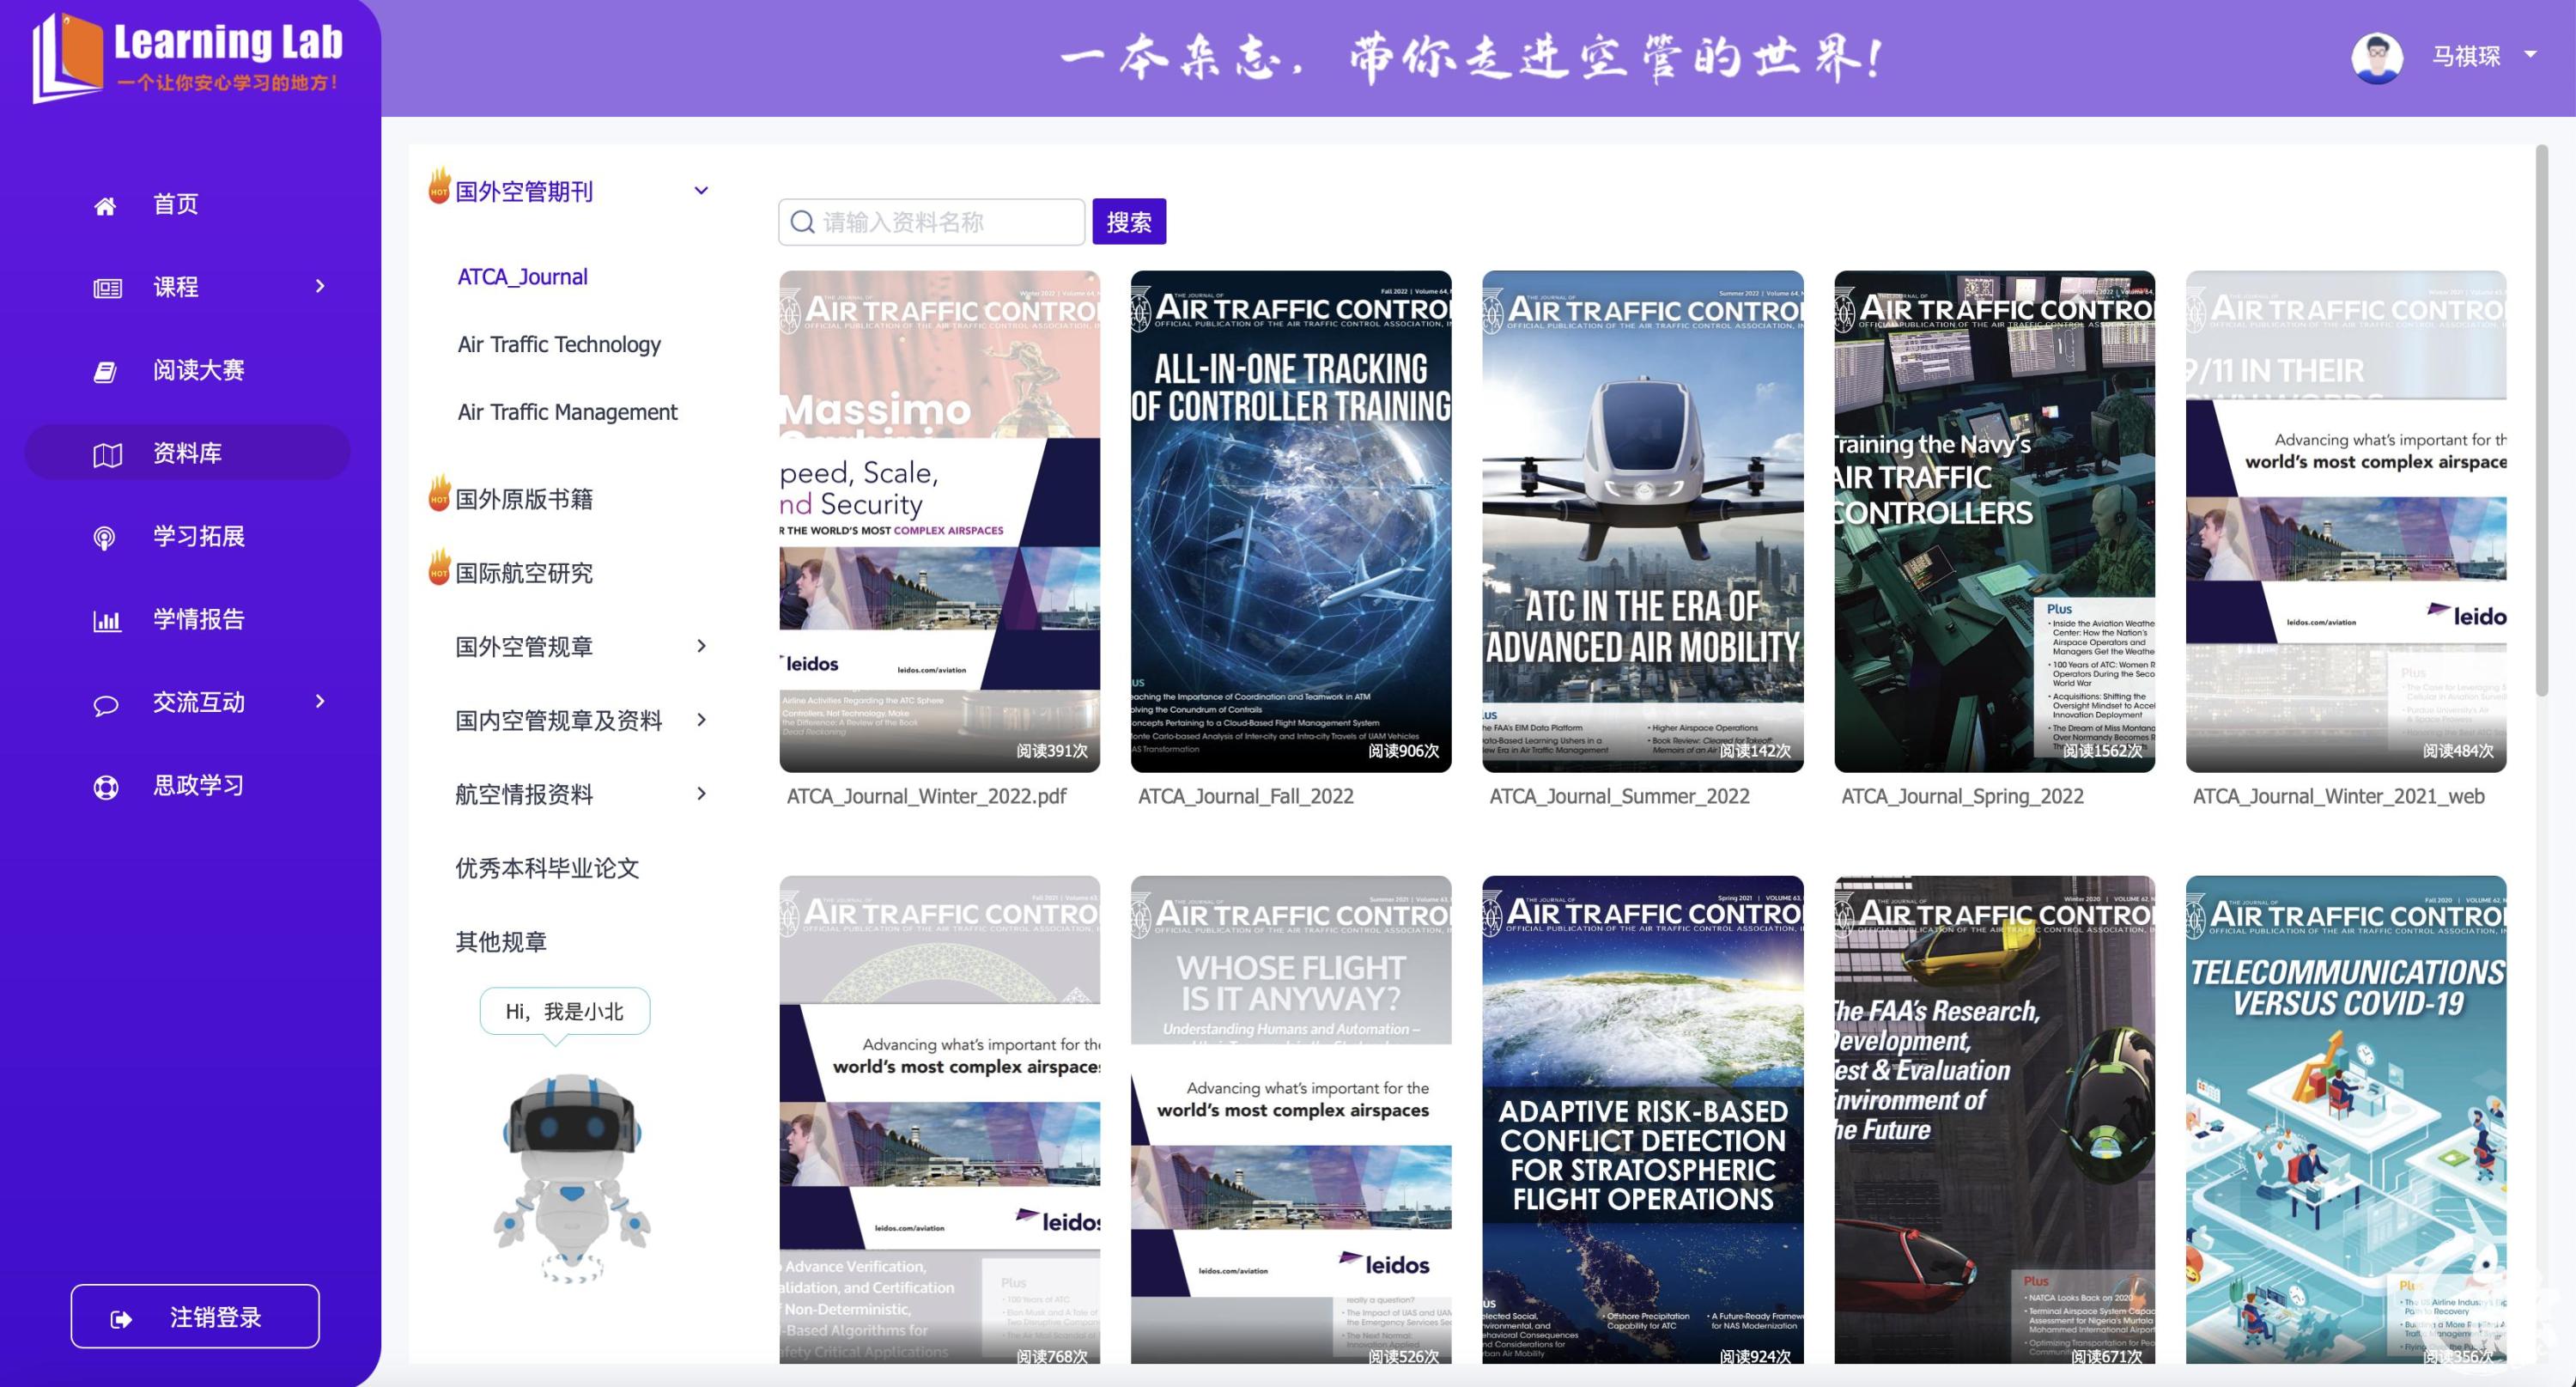Expand the 航空情报资料 submenu arrow
This screenshot has width=2576, height=1387.
[701, 794]
